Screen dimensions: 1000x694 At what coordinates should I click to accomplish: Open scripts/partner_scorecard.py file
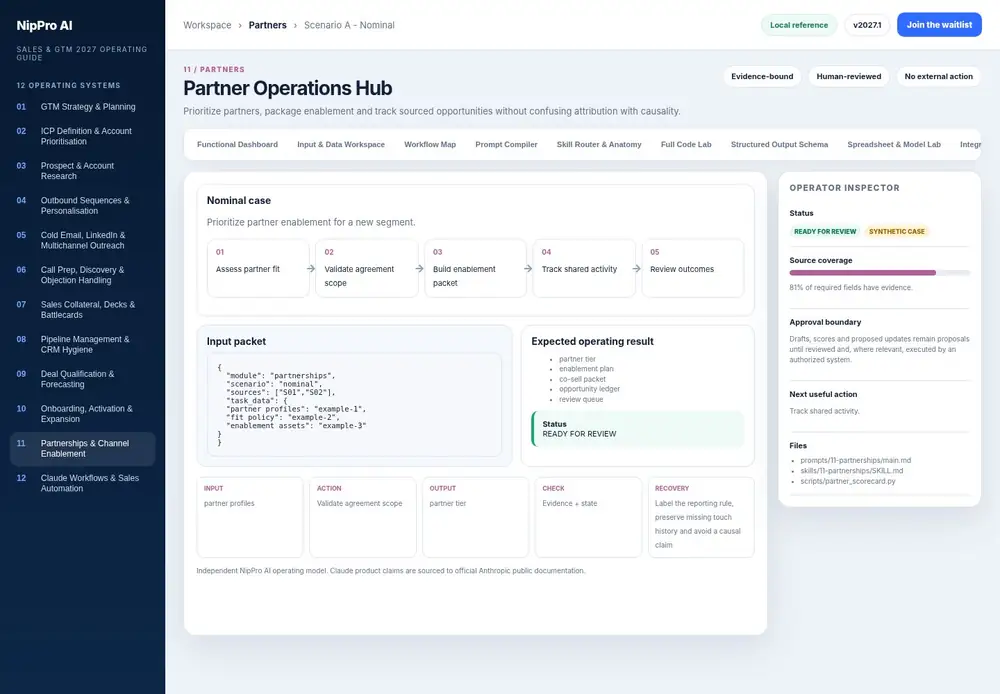pos(848,481)
